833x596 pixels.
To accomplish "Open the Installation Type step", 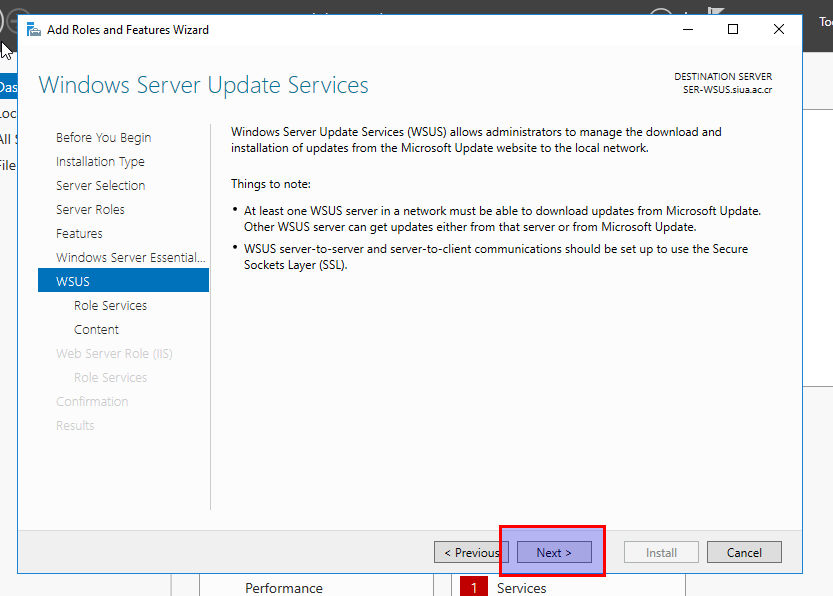I will tap(100, 161).
